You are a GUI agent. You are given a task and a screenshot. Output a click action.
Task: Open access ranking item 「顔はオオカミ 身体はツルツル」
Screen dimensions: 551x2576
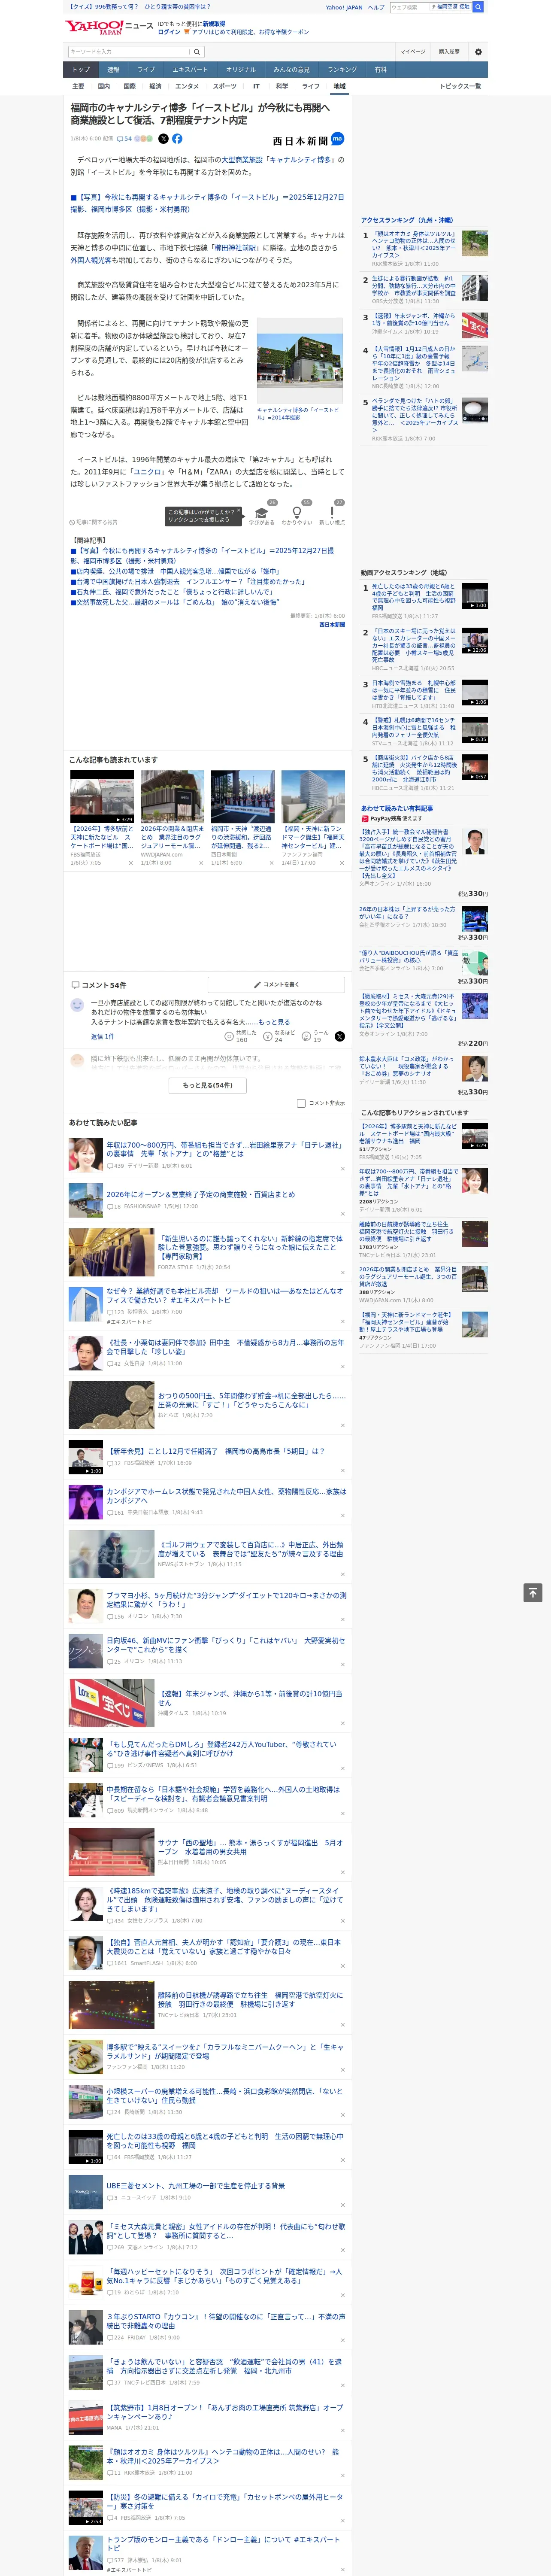pyautogui.click(x=414, y=245)
